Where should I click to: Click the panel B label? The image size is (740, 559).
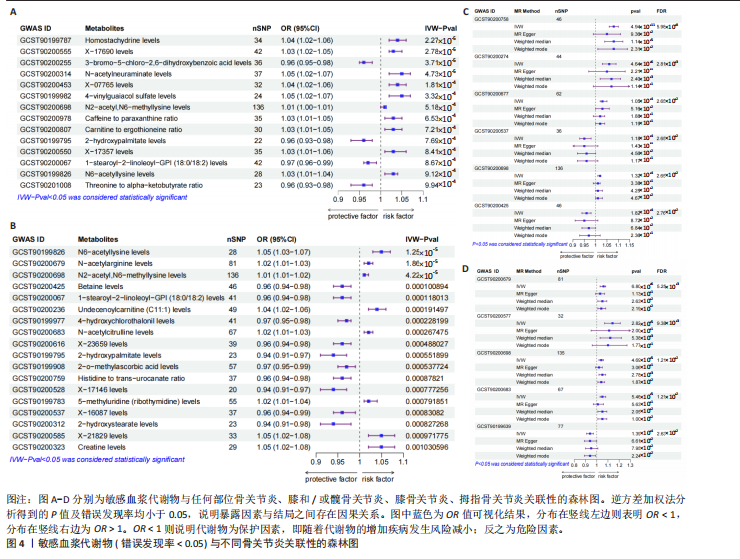pyautogui.click(x=10, y=227)
